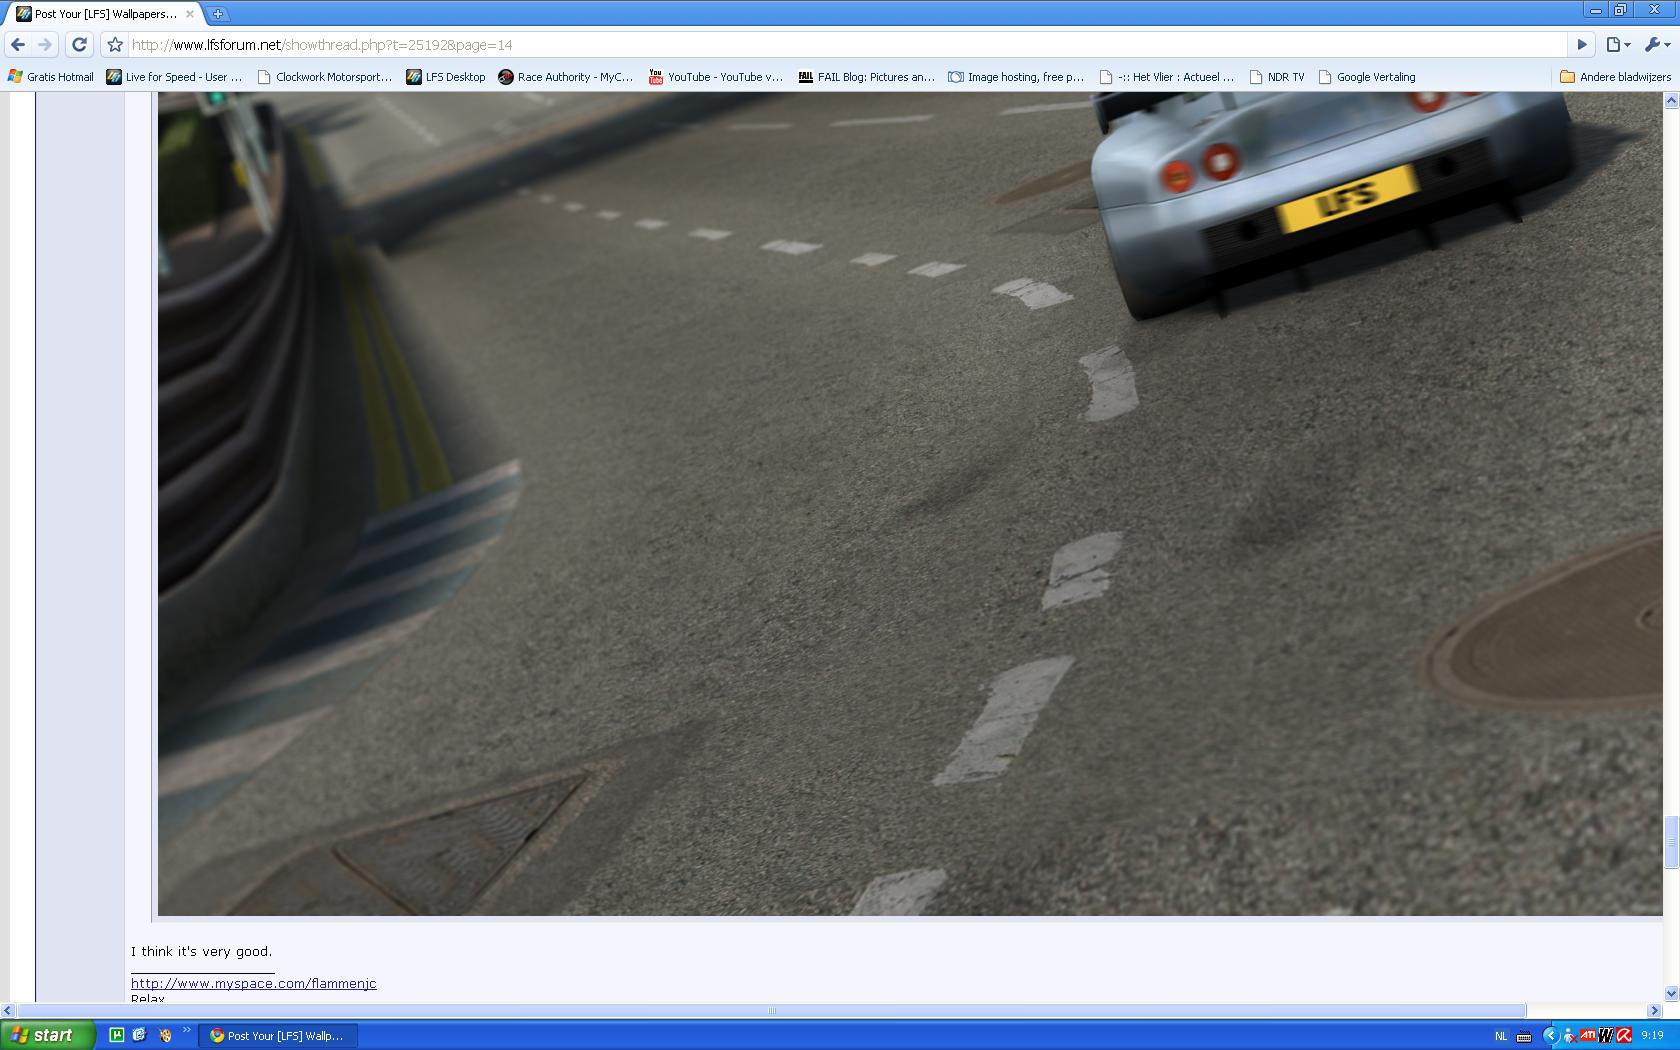Click the vertical scrollbar up arrow
This screenshot has height=1050, width=1680.
point(1671,101)
